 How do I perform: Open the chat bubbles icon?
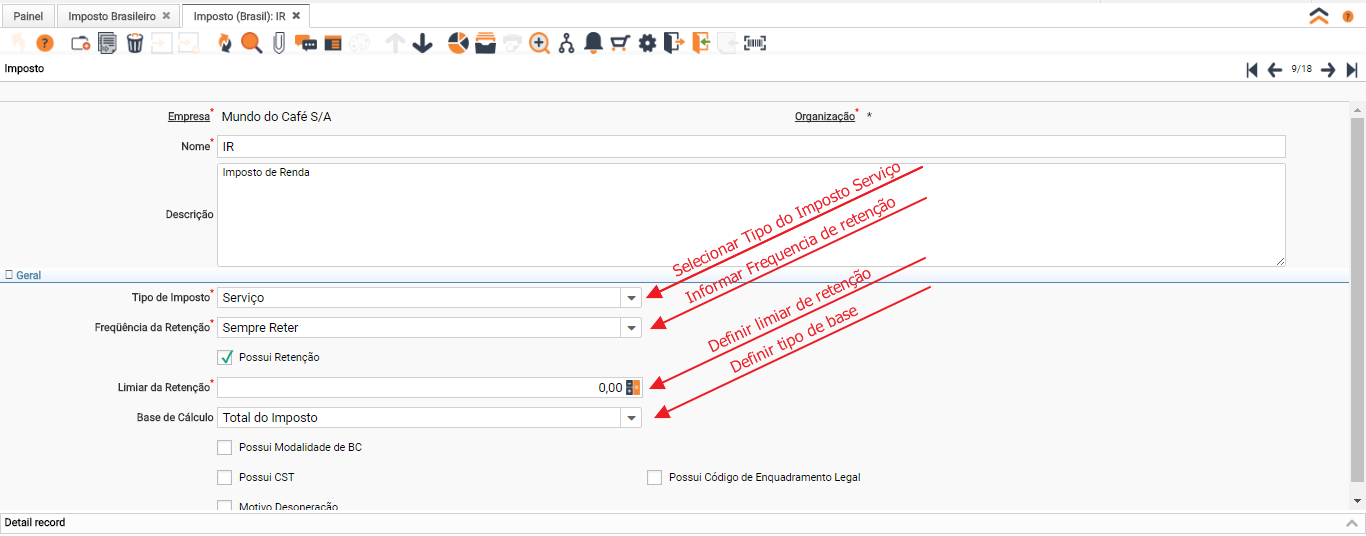[x=306, y=43]
